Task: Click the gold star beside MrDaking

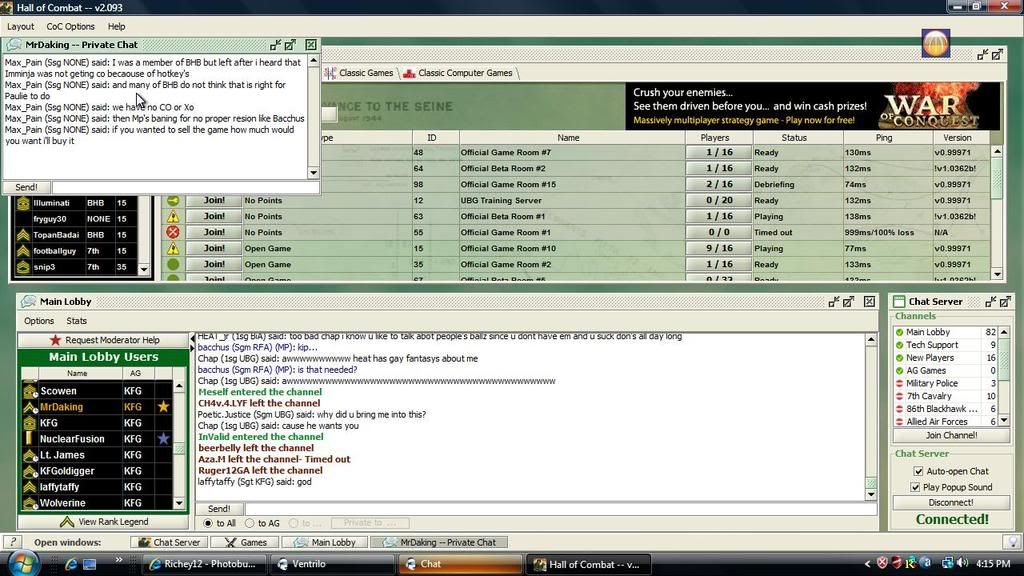Action: (x=163, y=407)
